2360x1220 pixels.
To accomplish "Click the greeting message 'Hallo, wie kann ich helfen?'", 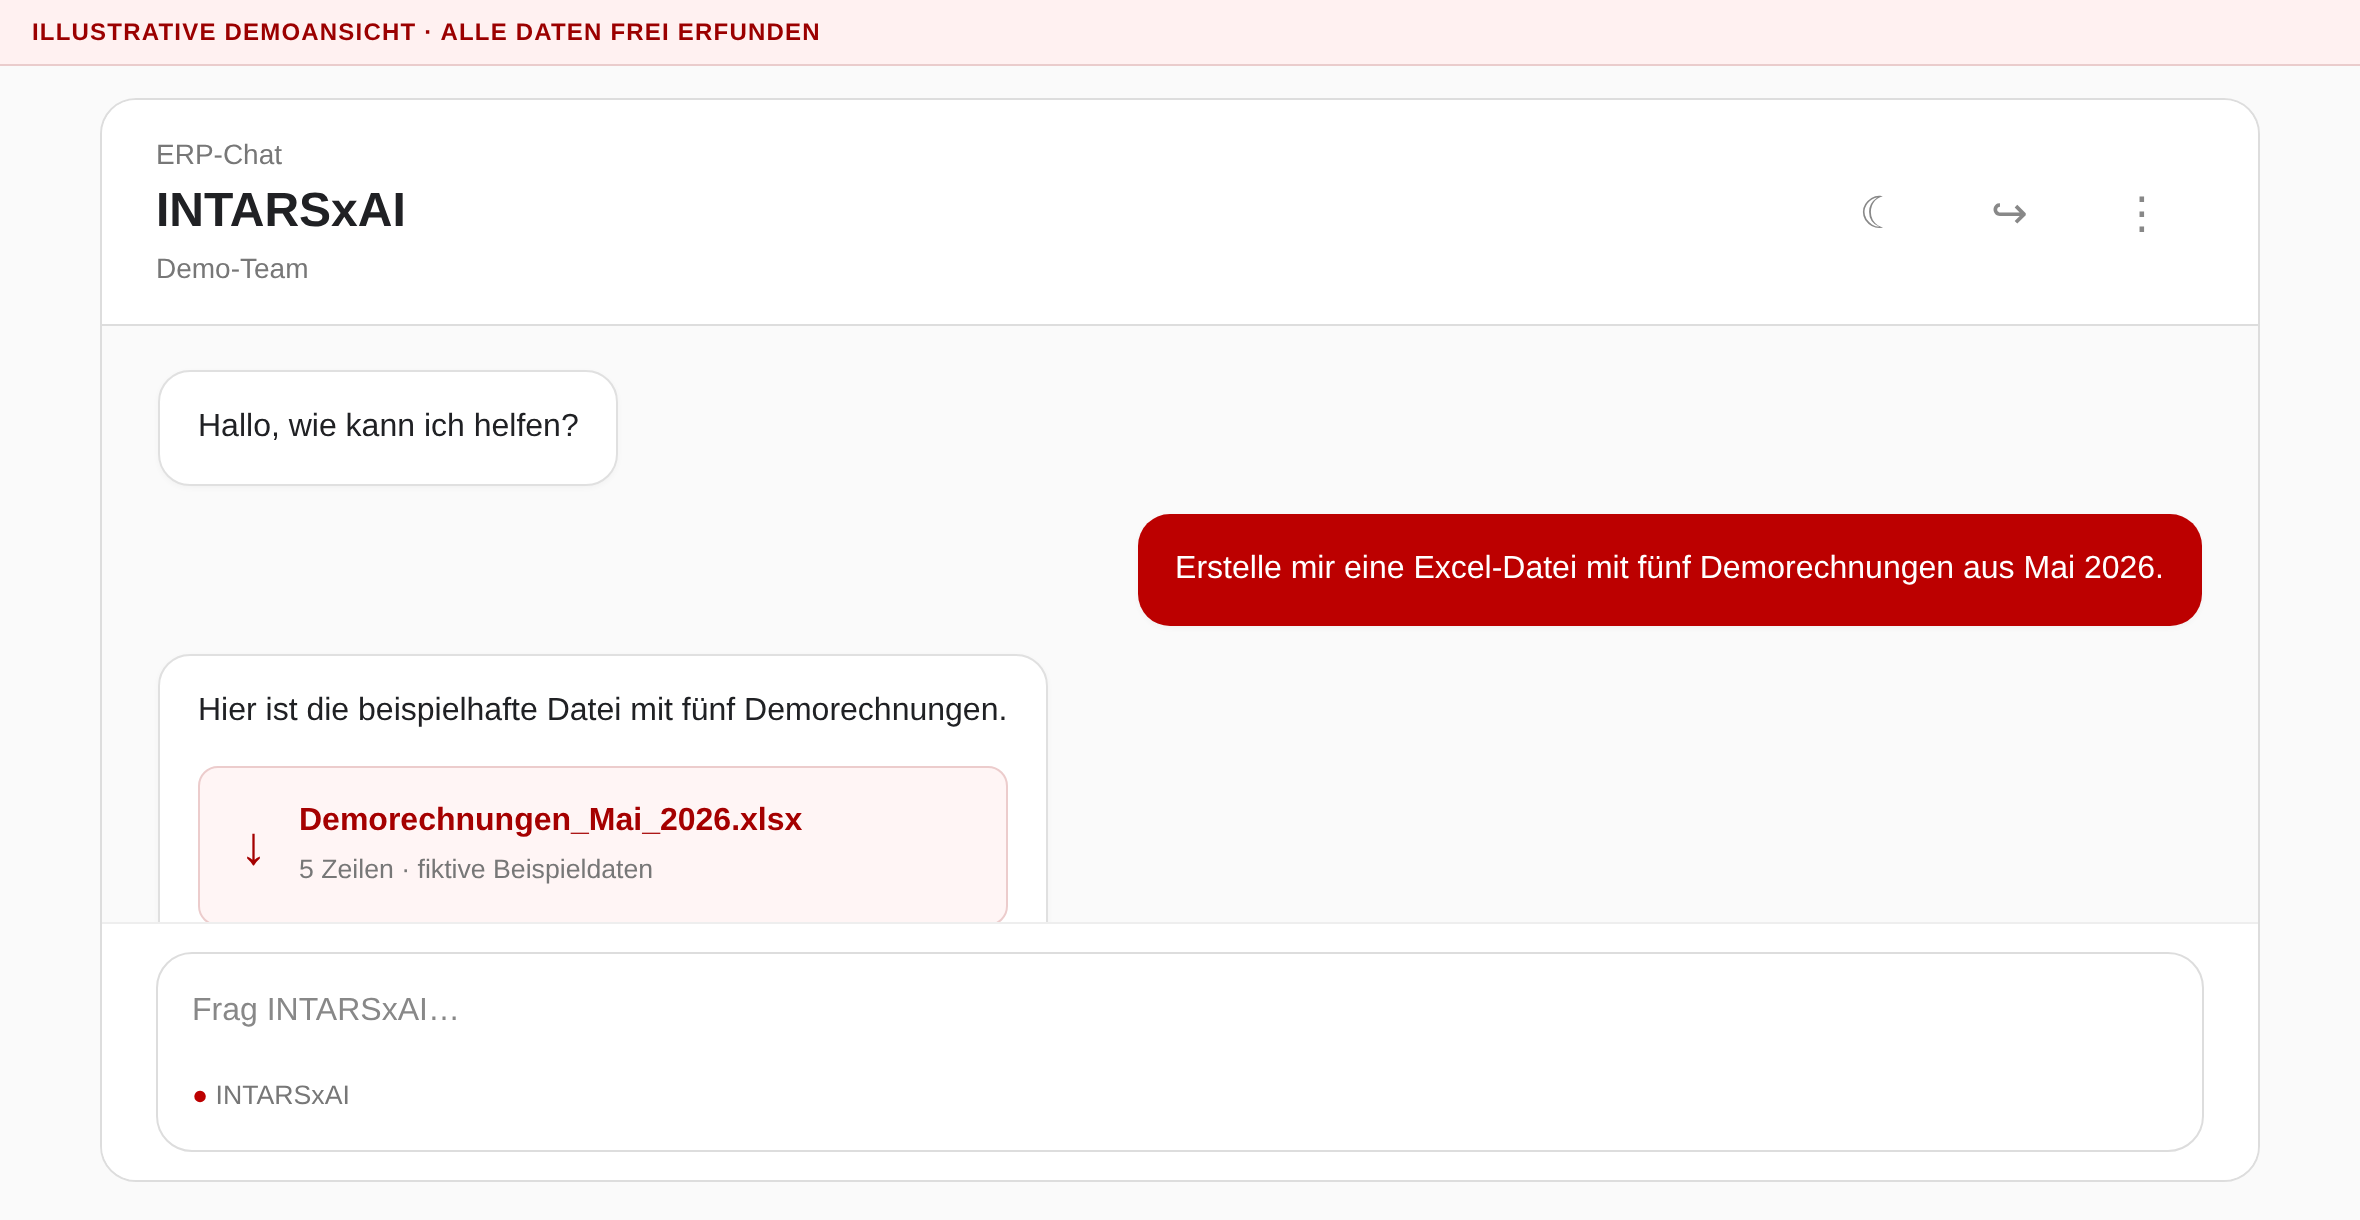I will click(x=388, y=427).
